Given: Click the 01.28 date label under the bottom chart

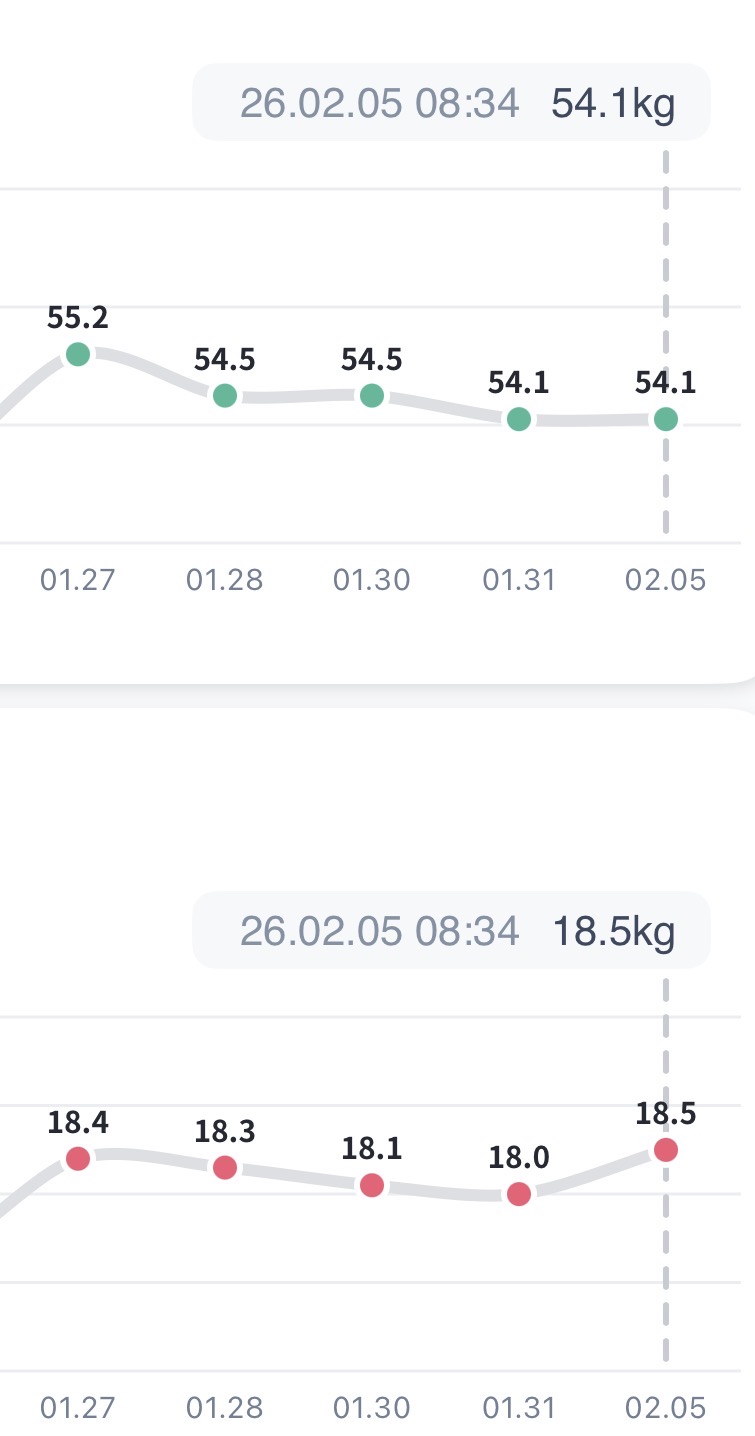Looking at the screenshot, I should coord(225,1408).
